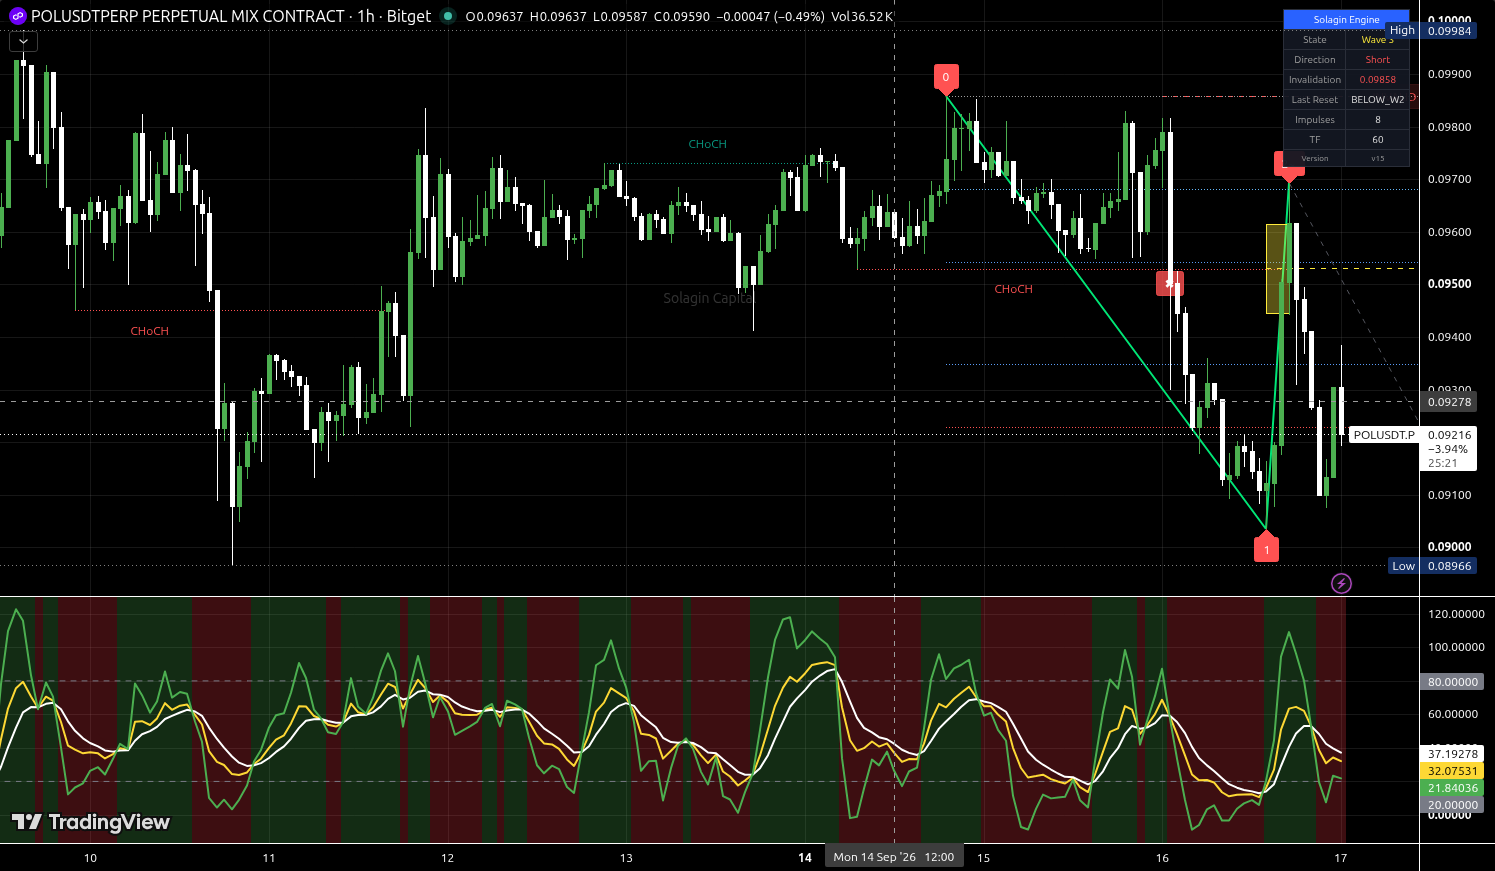Click the 20.00000 lower band level label
The image size is (1495, 871).
click(1452, 805)
